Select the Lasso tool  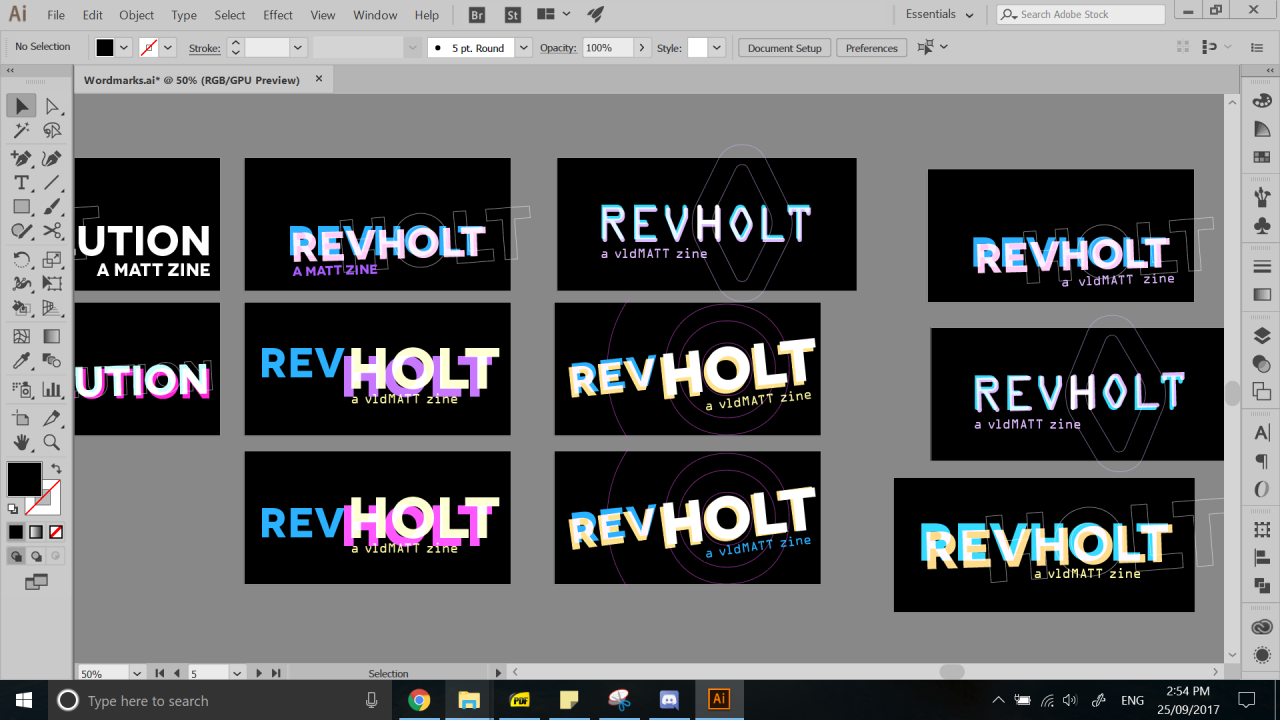point(52,131)
